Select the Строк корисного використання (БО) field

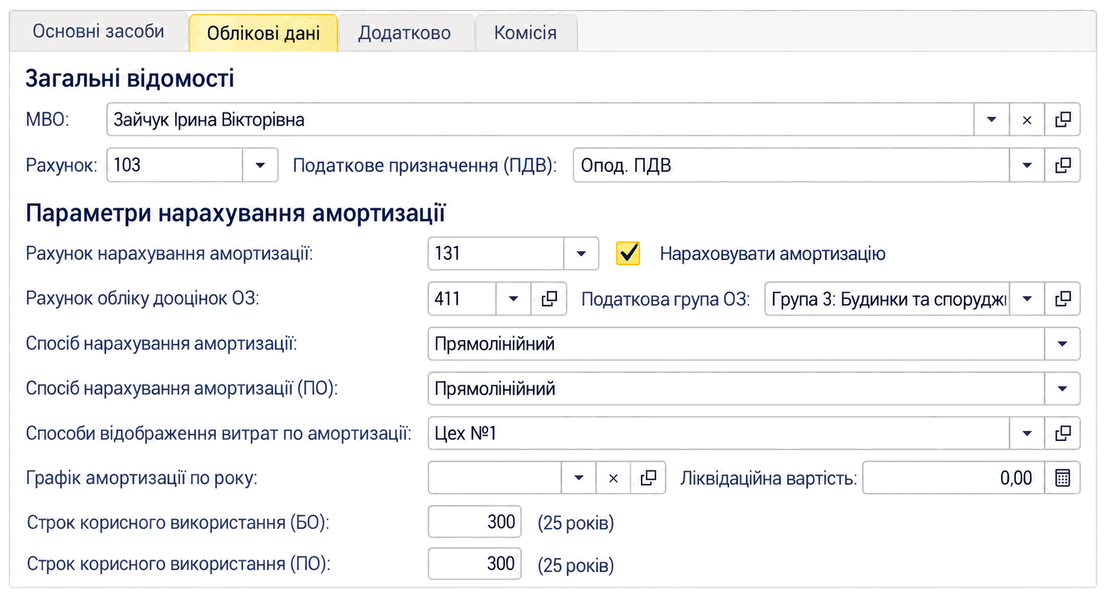pos(474,522)
